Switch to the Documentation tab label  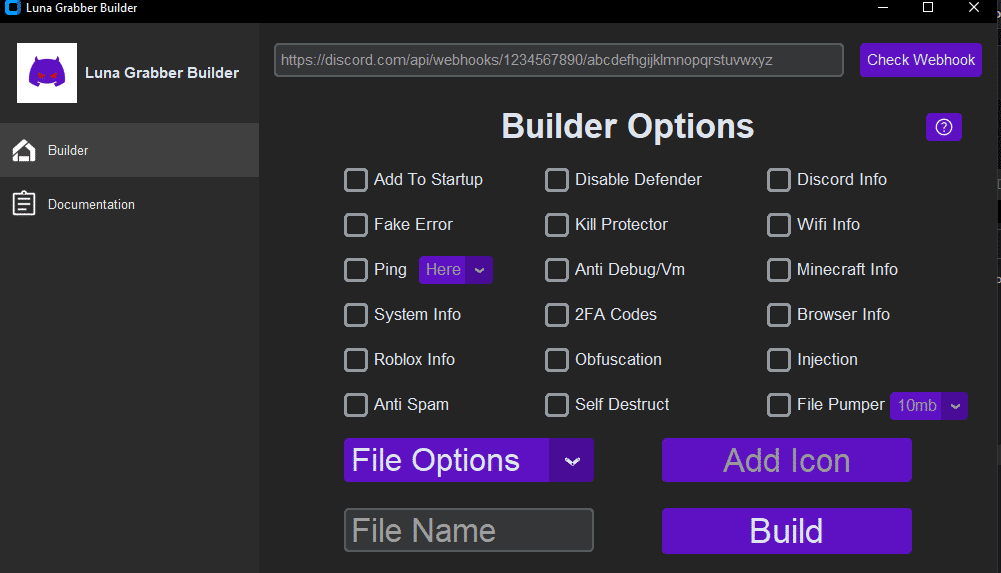pos(91,204)
